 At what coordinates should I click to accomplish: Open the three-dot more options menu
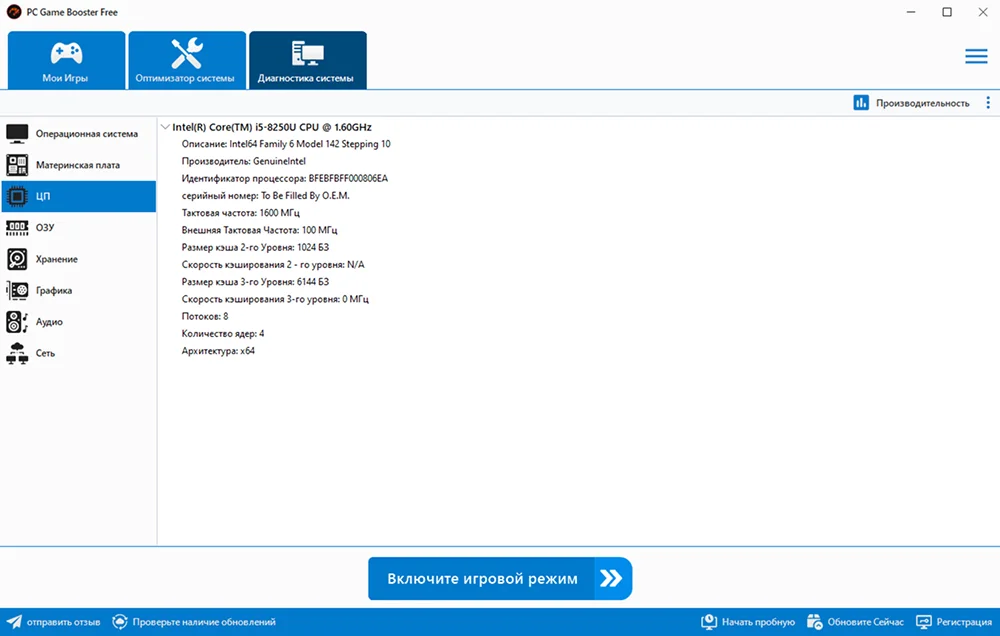click(988, 103)
